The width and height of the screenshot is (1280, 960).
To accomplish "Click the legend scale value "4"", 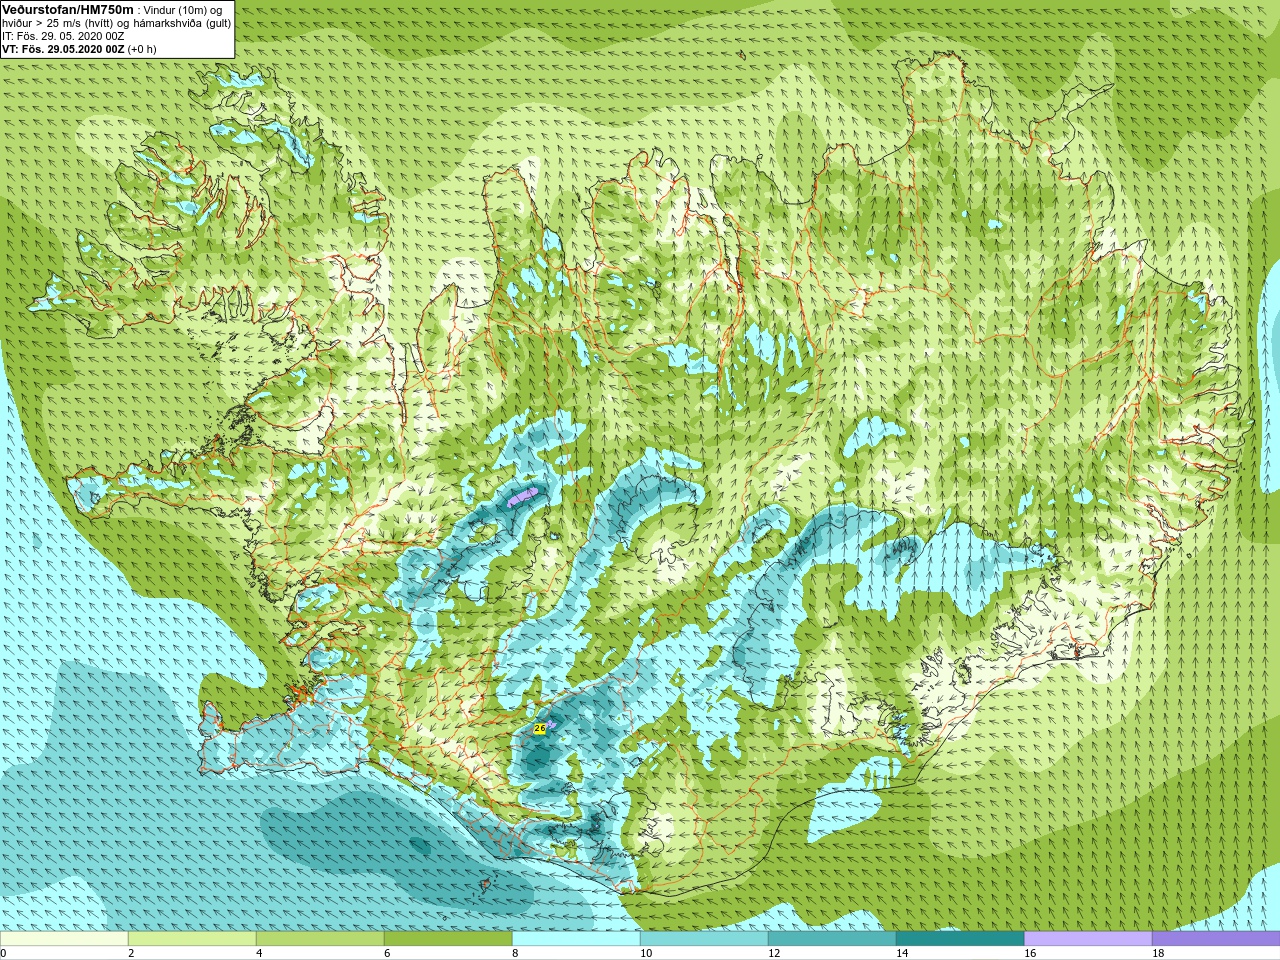I will coord(259,953).
